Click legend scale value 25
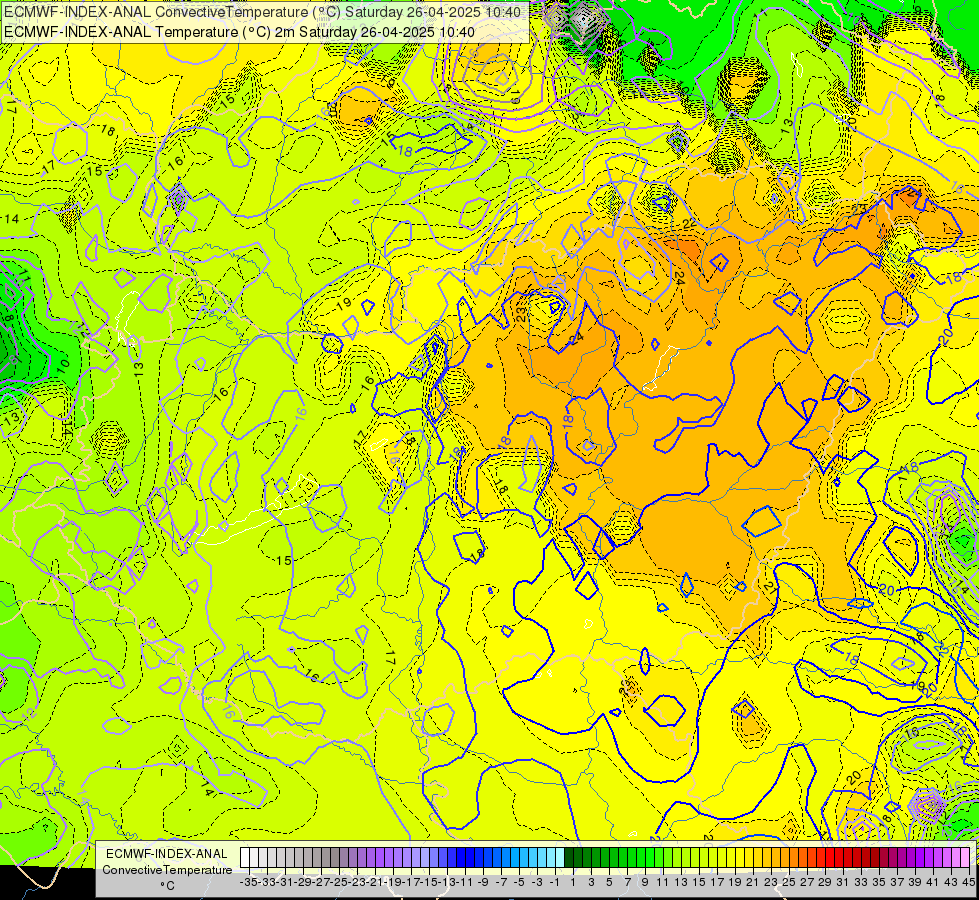 pos(789,882)
